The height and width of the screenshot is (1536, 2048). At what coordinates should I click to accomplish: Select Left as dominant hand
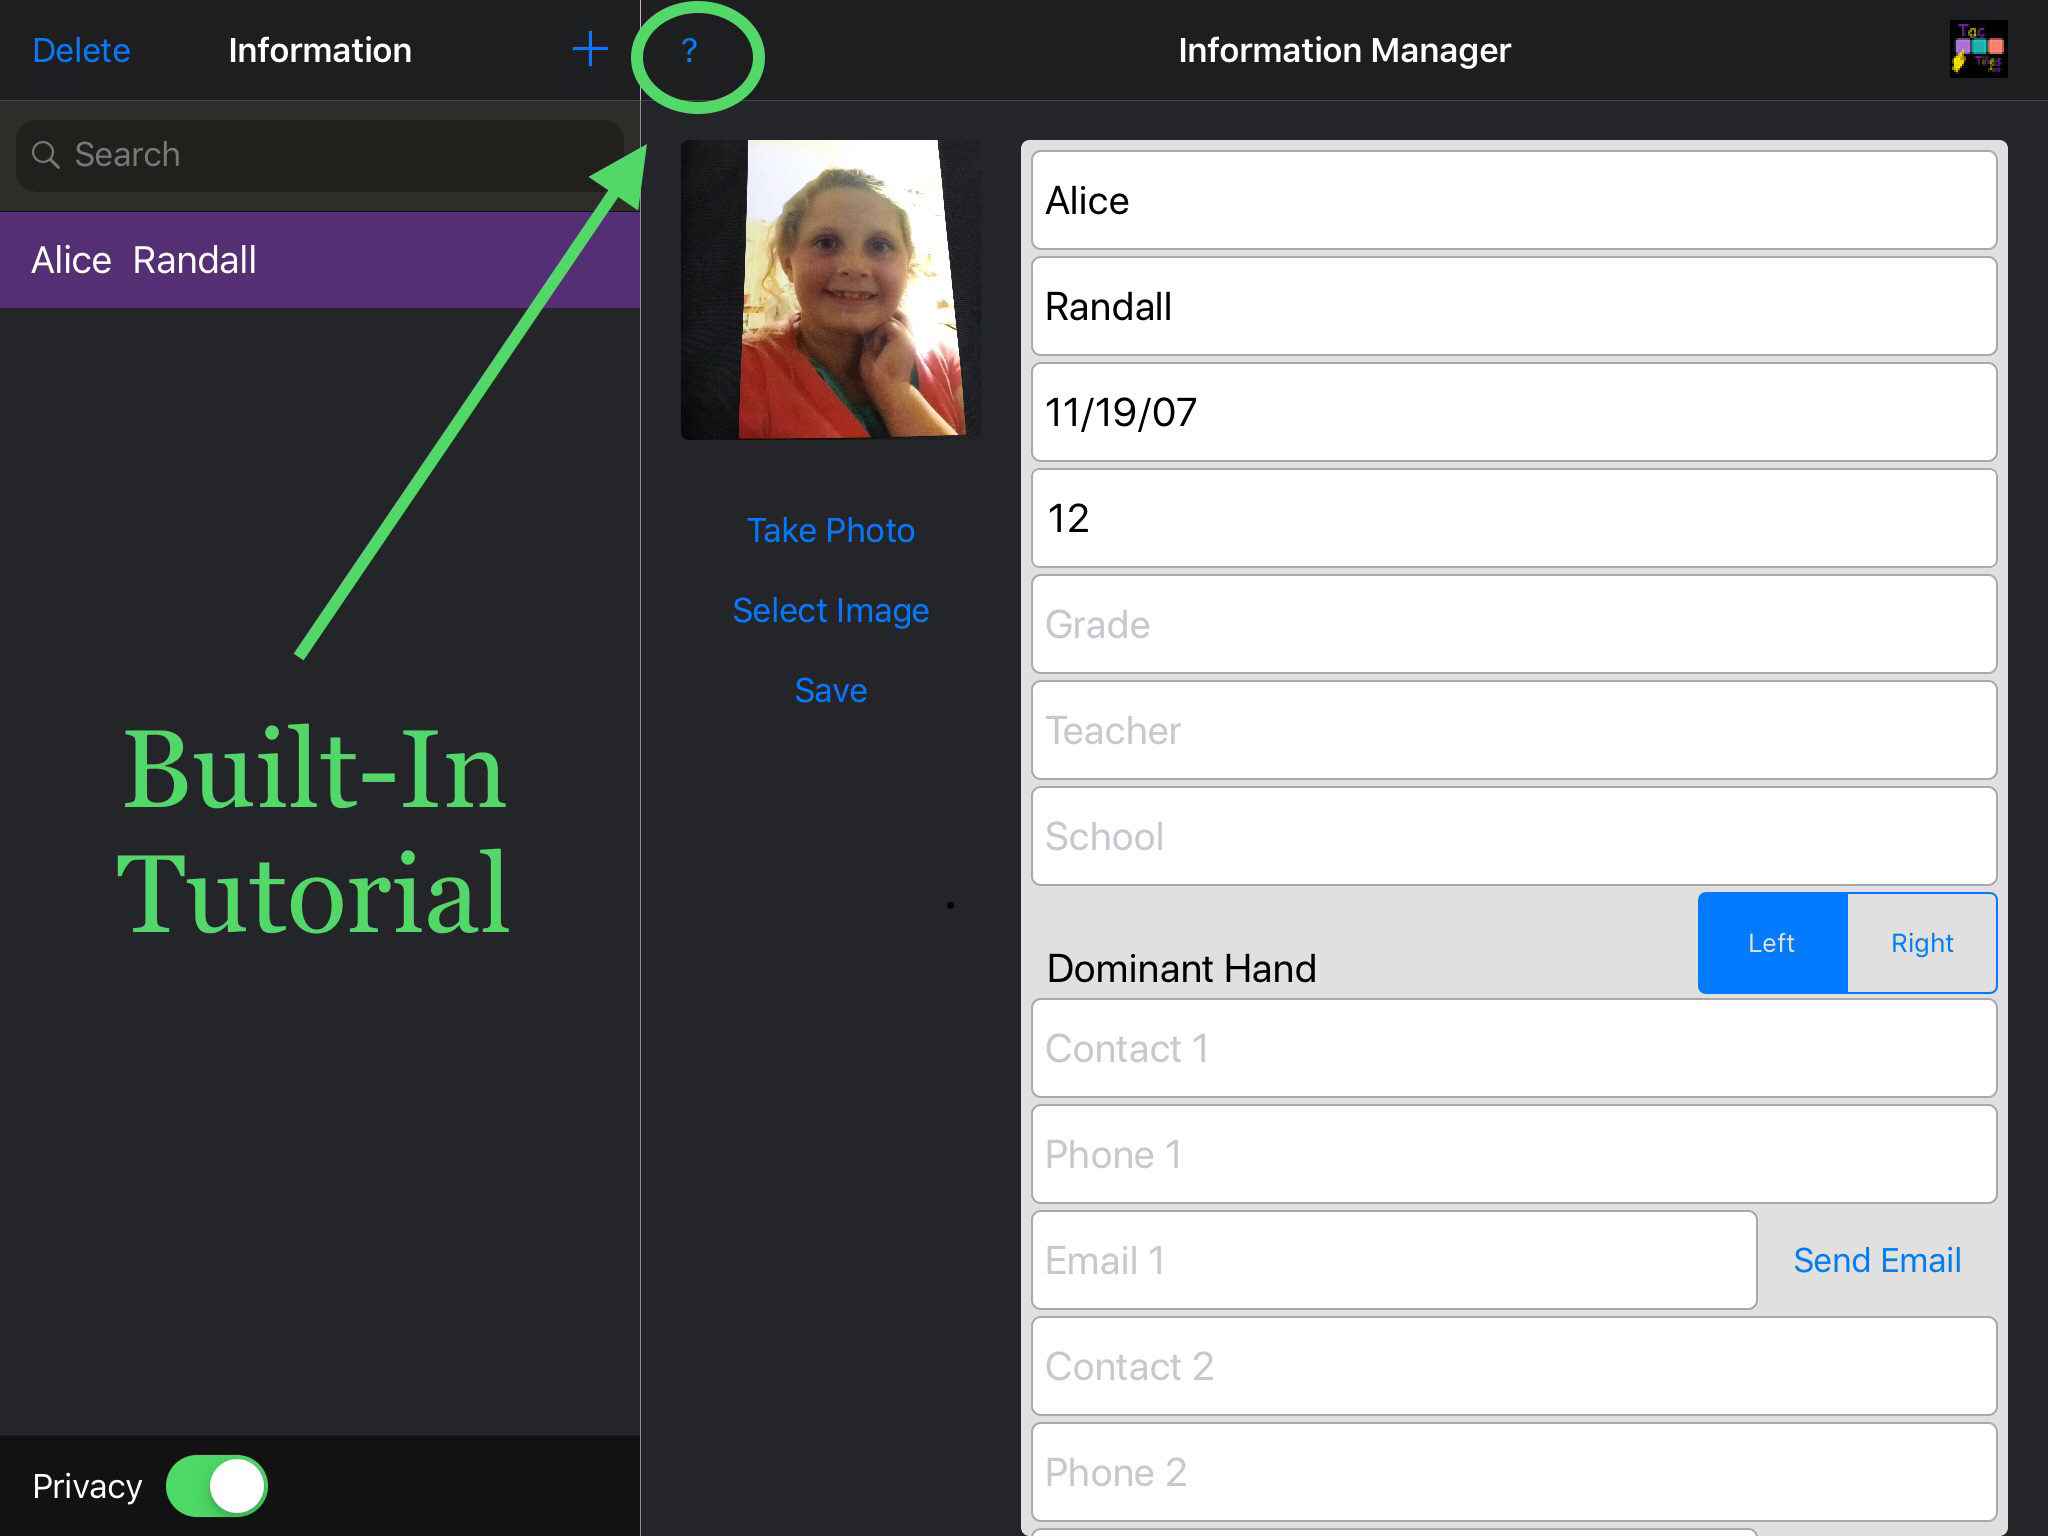click(1771, 943)
